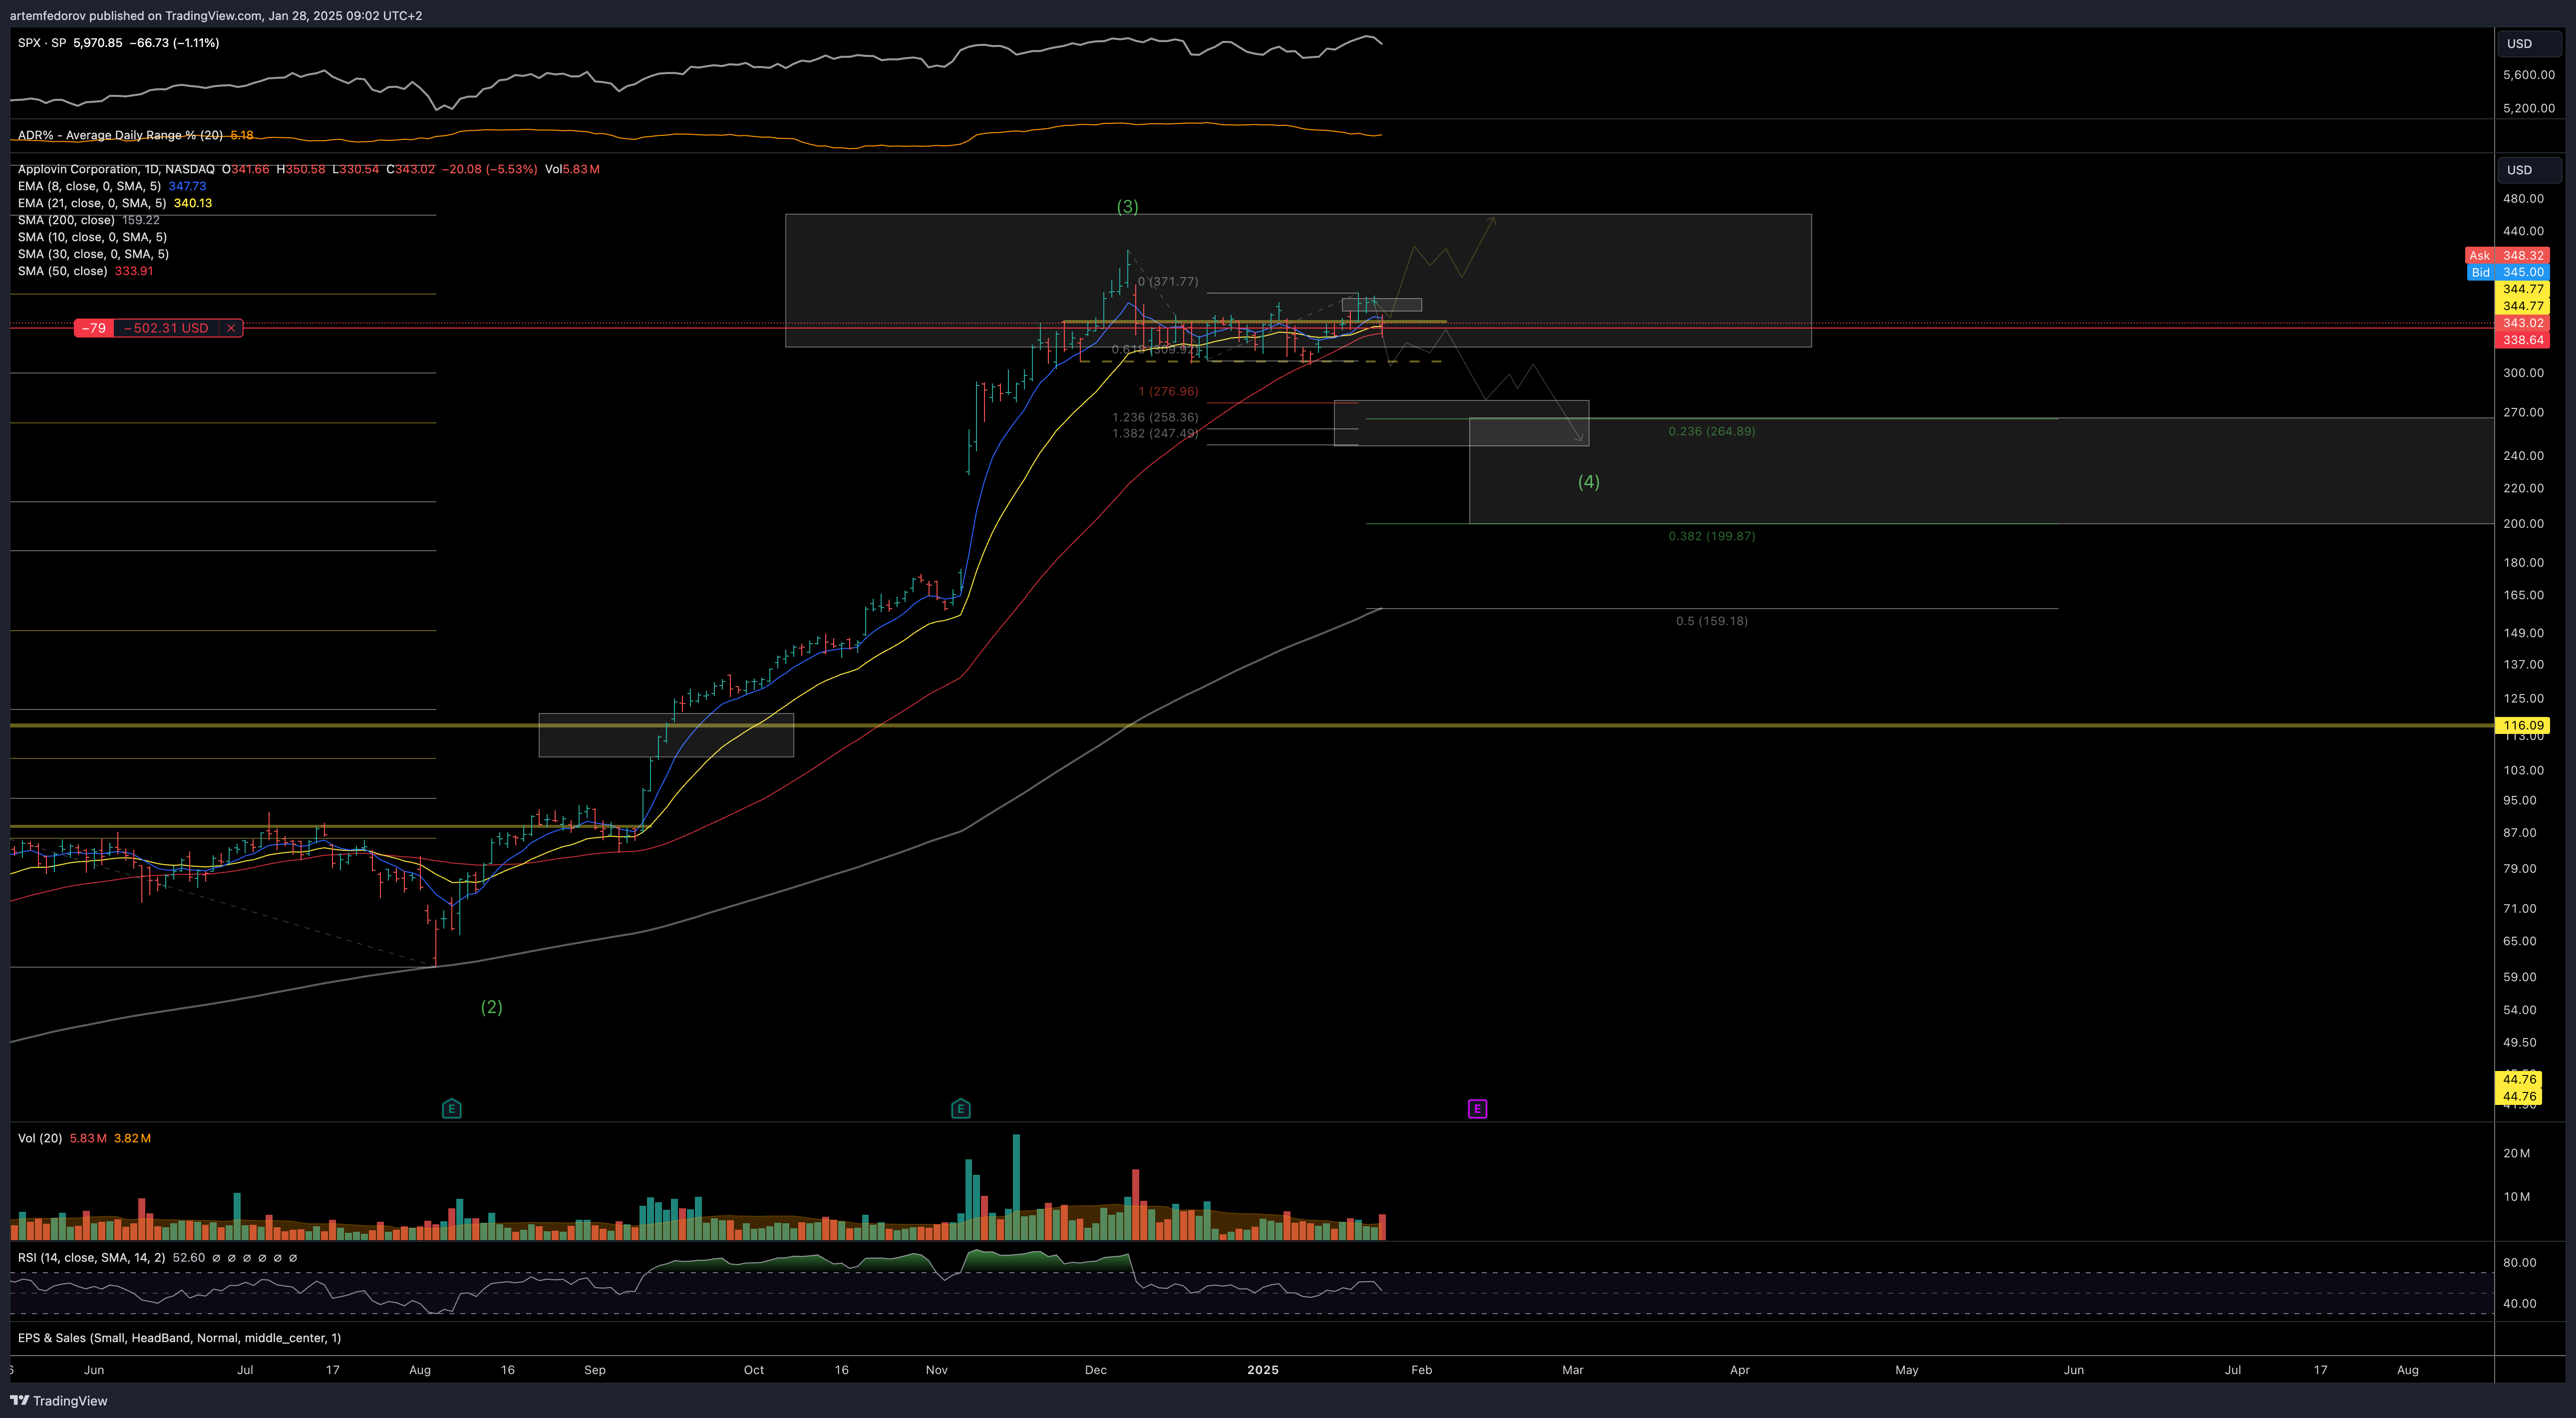The width and height of the screenshot is (2576, 1418).
Task: Click the 0.382 (199.87) retracement label
Action: tap(1711, 536)
